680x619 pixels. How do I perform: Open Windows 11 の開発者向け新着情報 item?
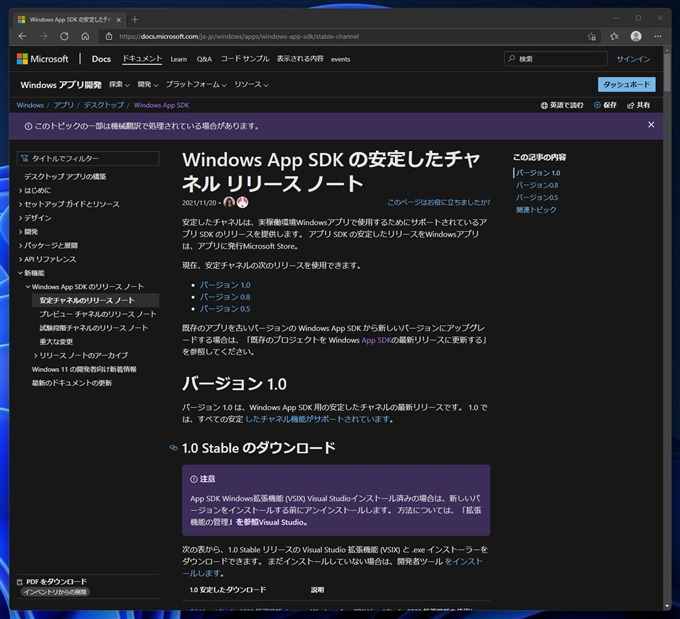tap(84, 370)
